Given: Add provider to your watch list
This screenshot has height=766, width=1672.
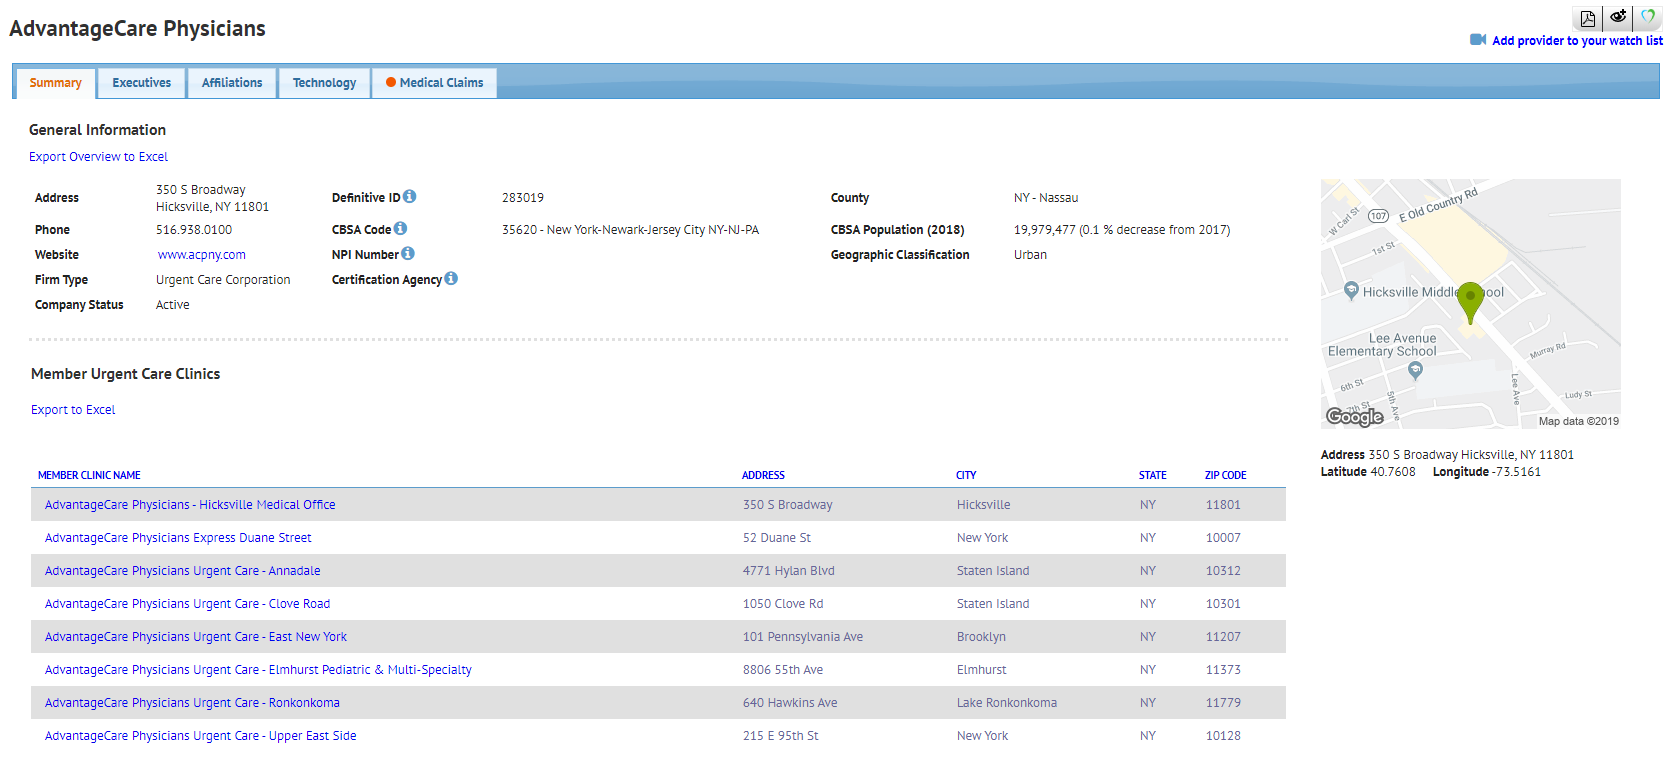Looking at the screenshot, I should coord(1577,41).
